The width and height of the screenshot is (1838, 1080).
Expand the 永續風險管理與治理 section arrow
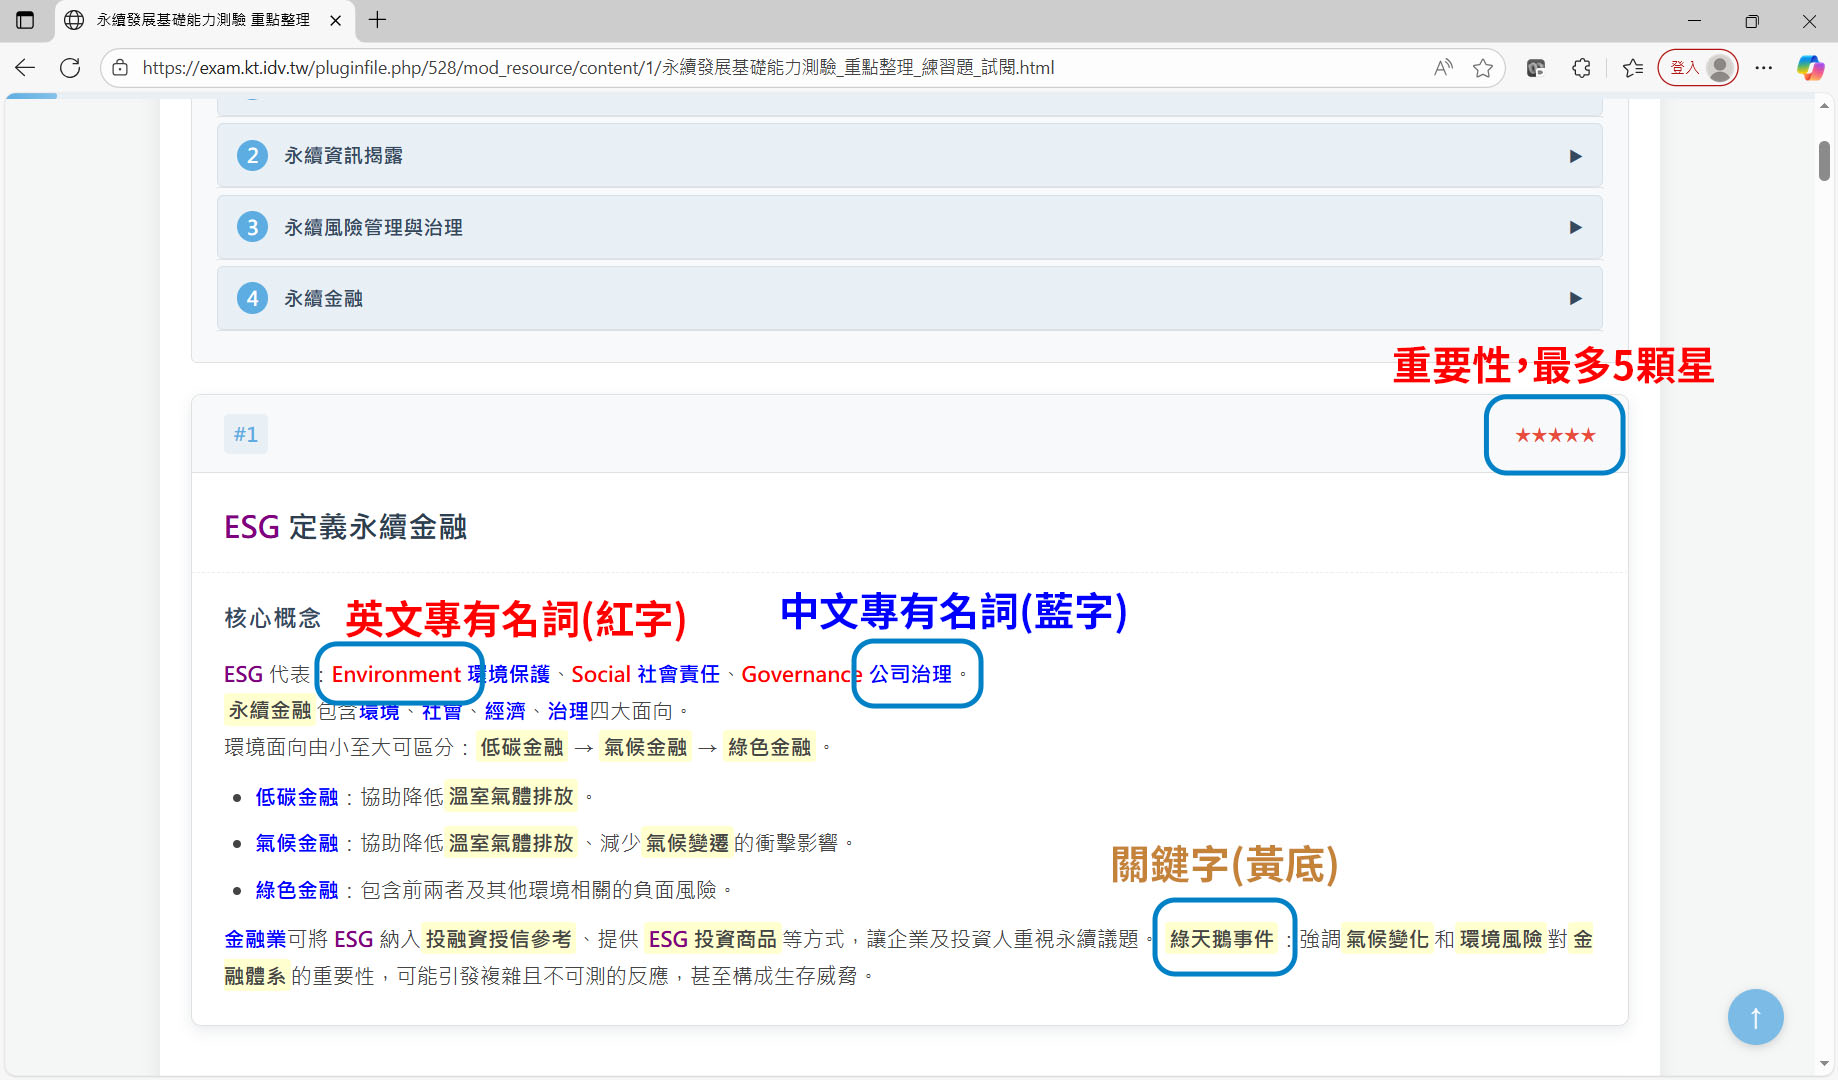(x=1575, y=228)
